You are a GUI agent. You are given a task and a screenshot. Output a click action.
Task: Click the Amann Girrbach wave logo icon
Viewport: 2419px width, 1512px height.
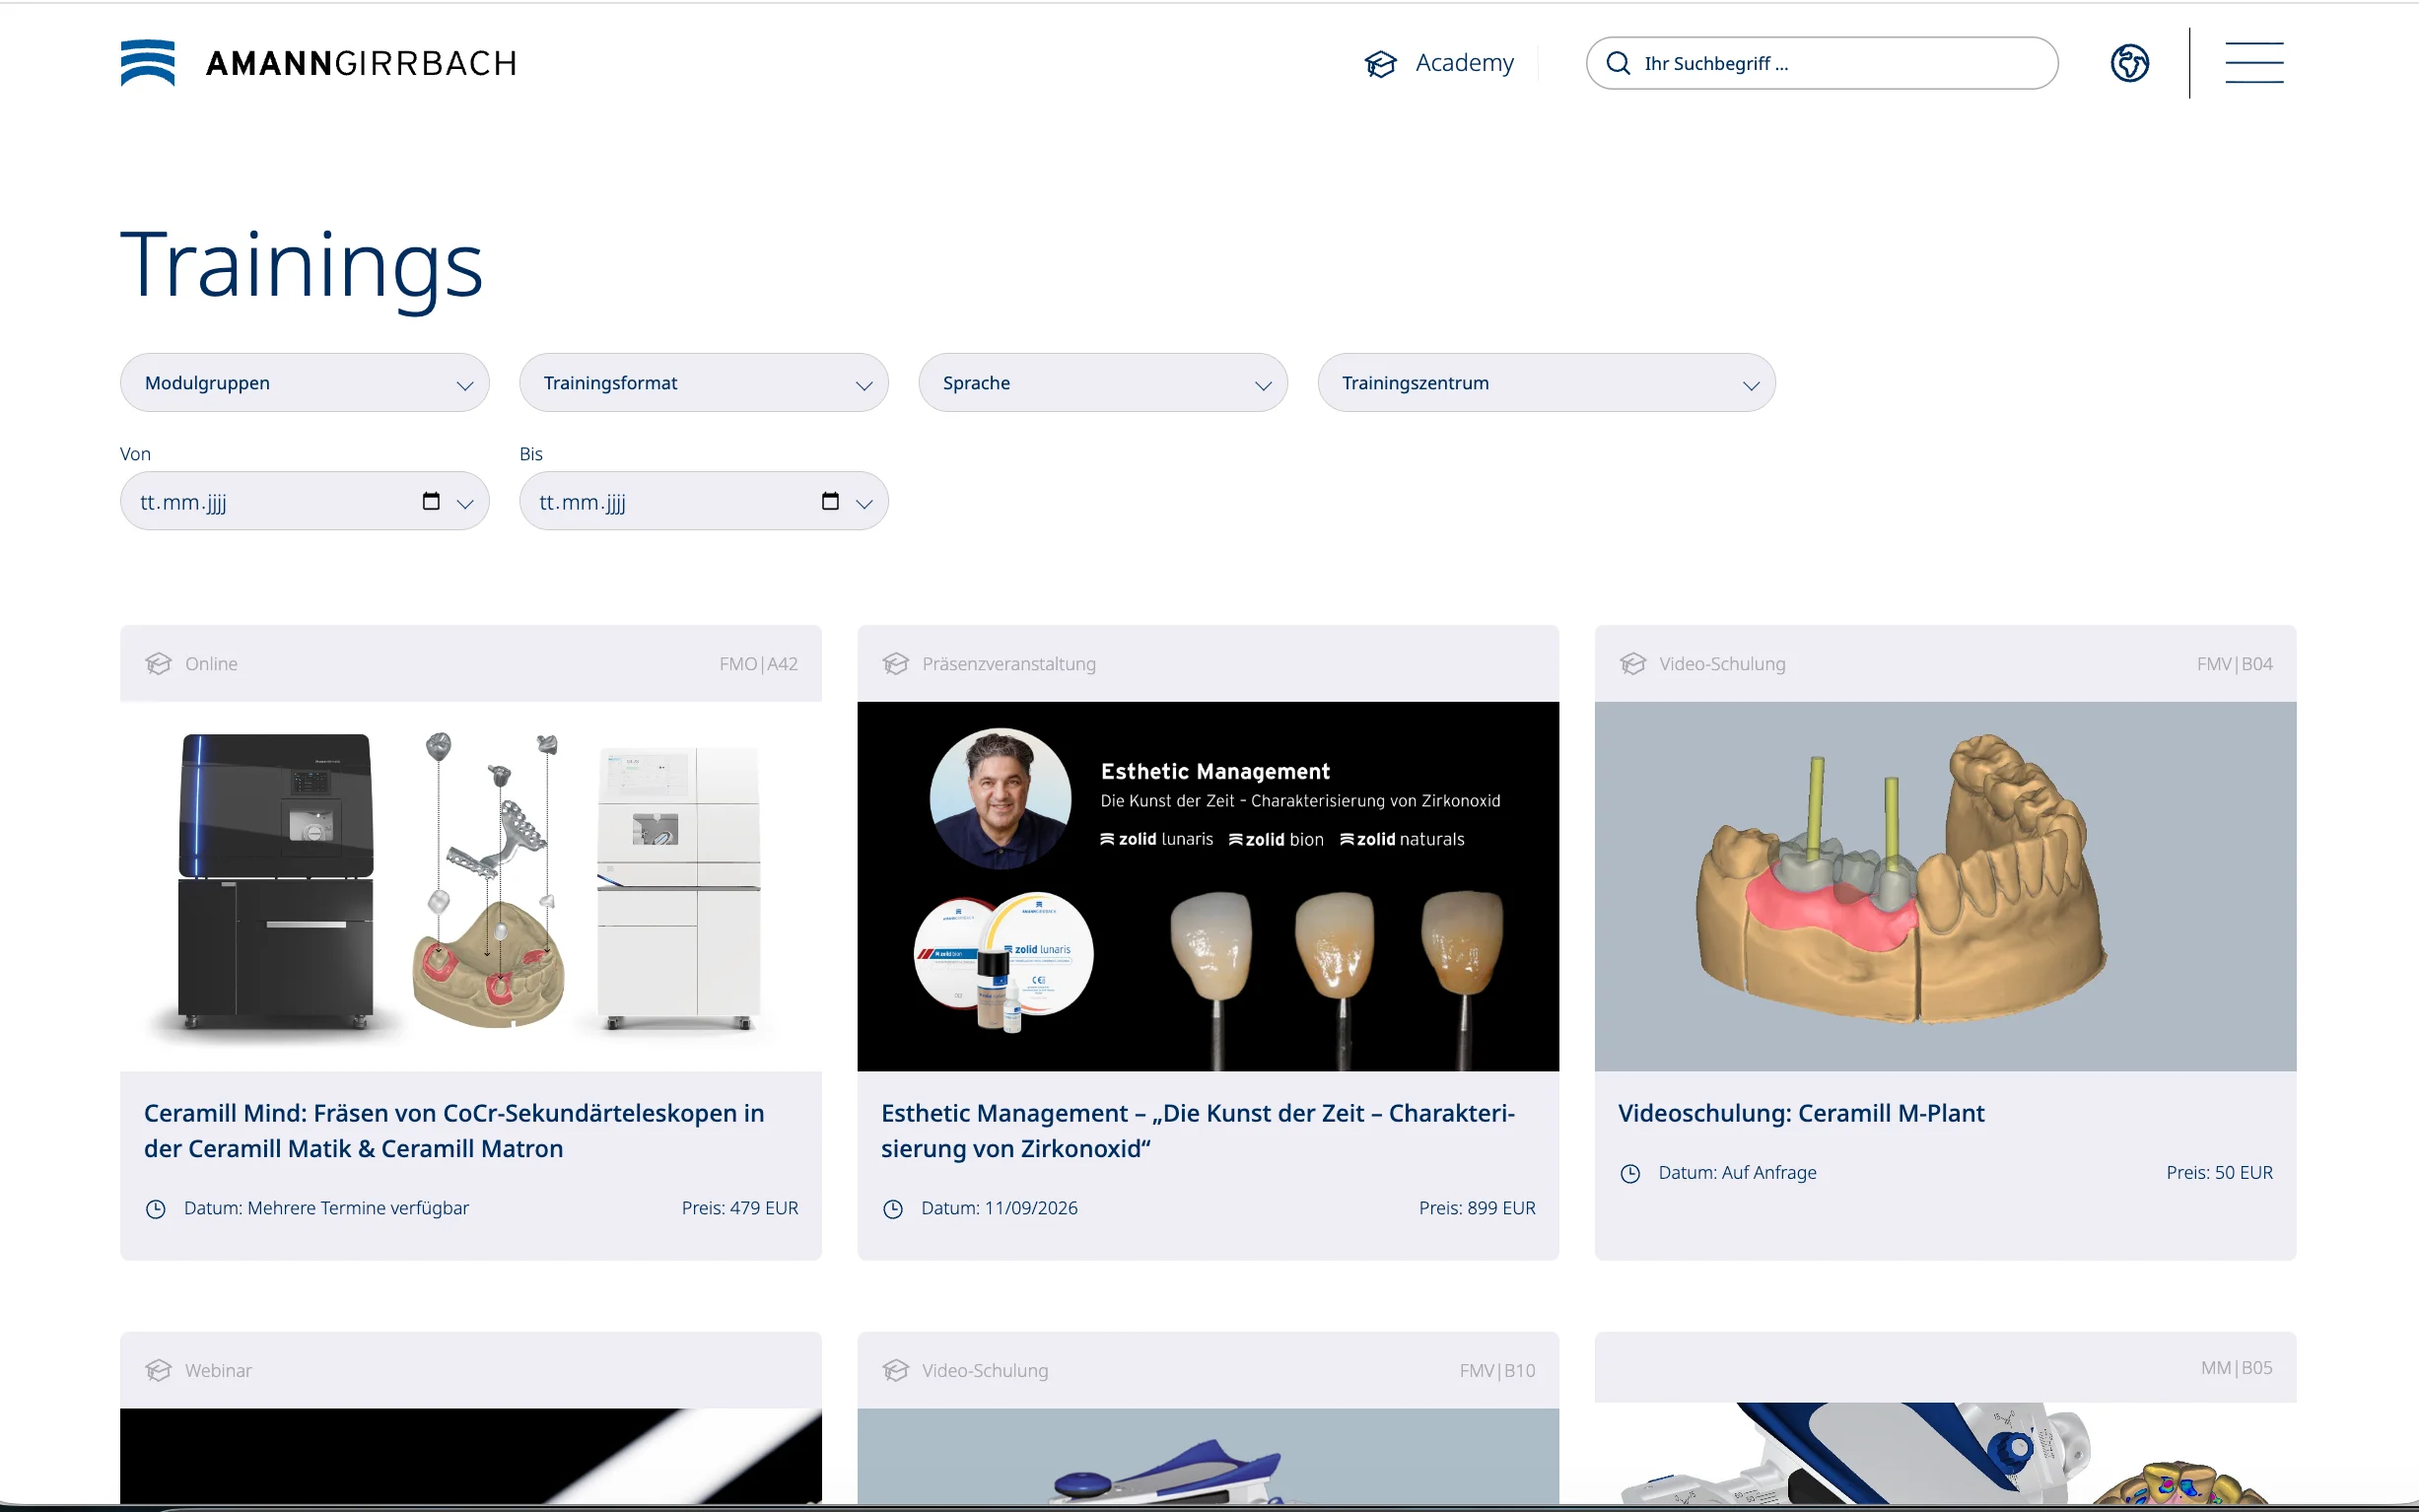click(x=148, y=63)
